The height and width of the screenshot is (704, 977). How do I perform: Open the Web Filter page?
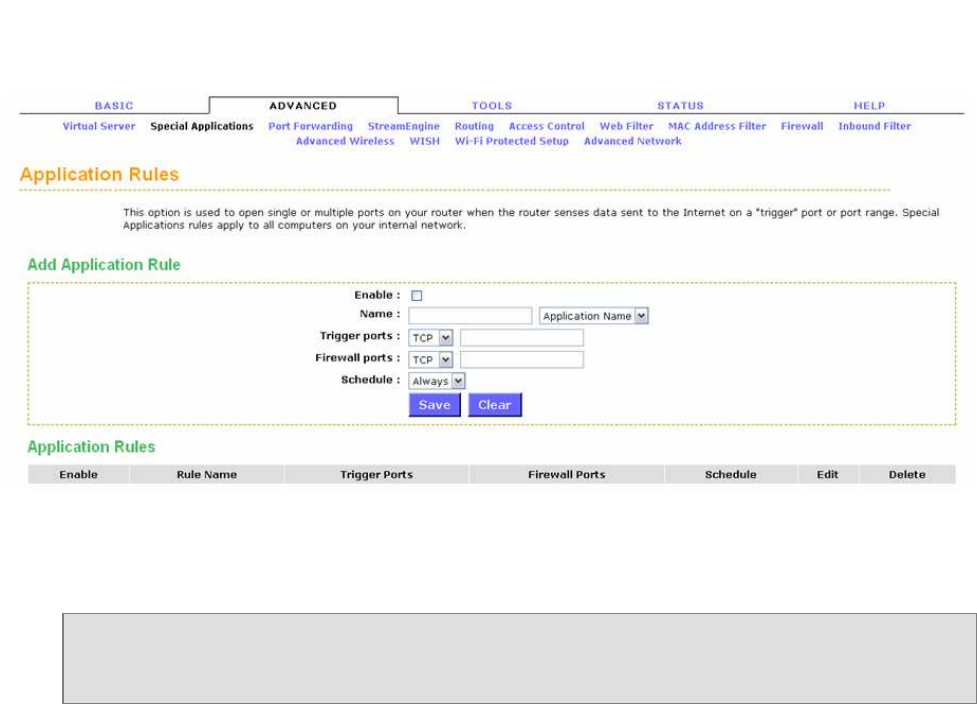coord(626,126)
